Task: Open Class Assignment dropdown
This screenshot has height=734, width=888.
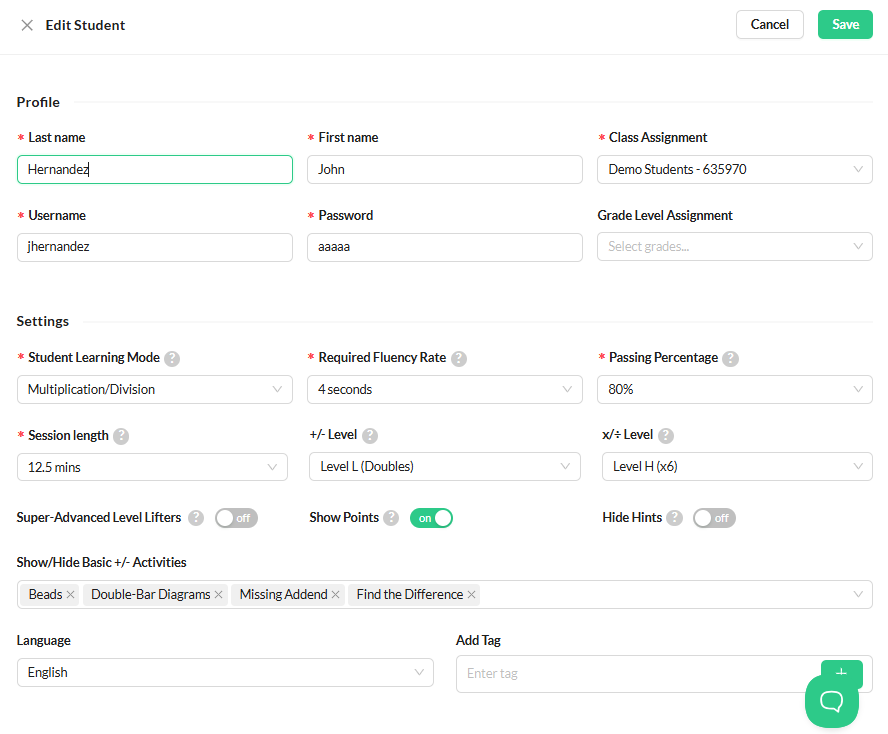Action: 735,169
